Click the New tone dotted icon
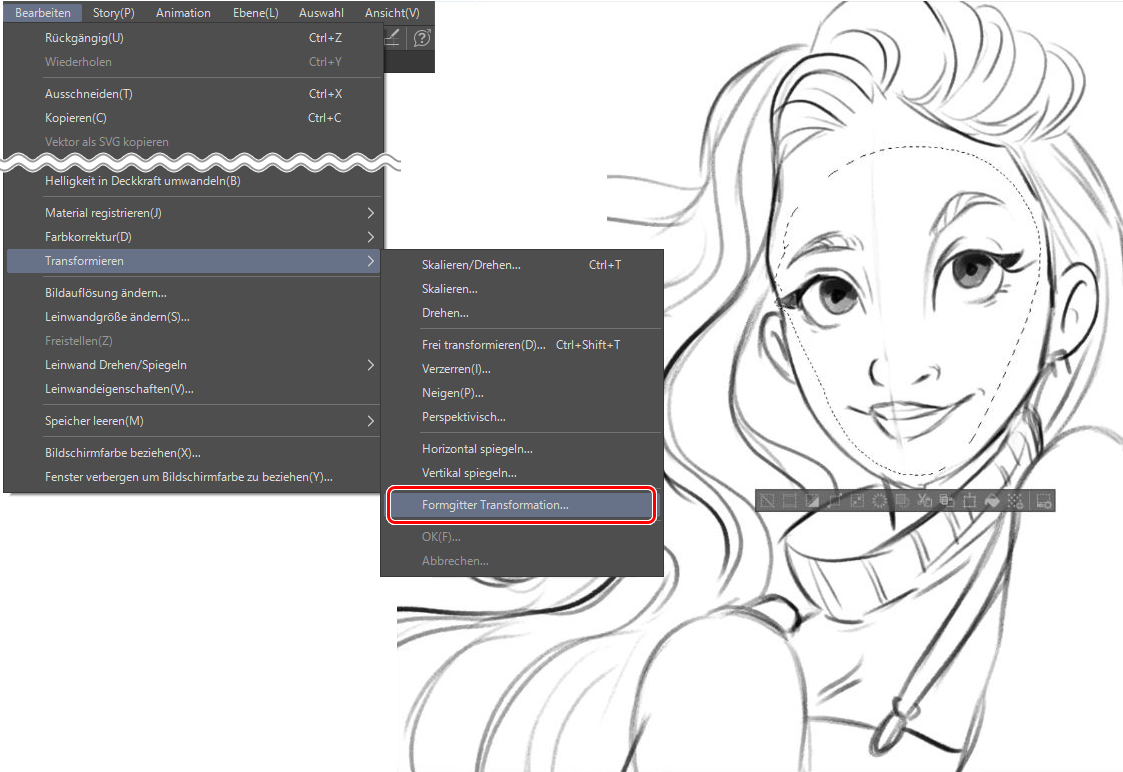 (1015, 501)
